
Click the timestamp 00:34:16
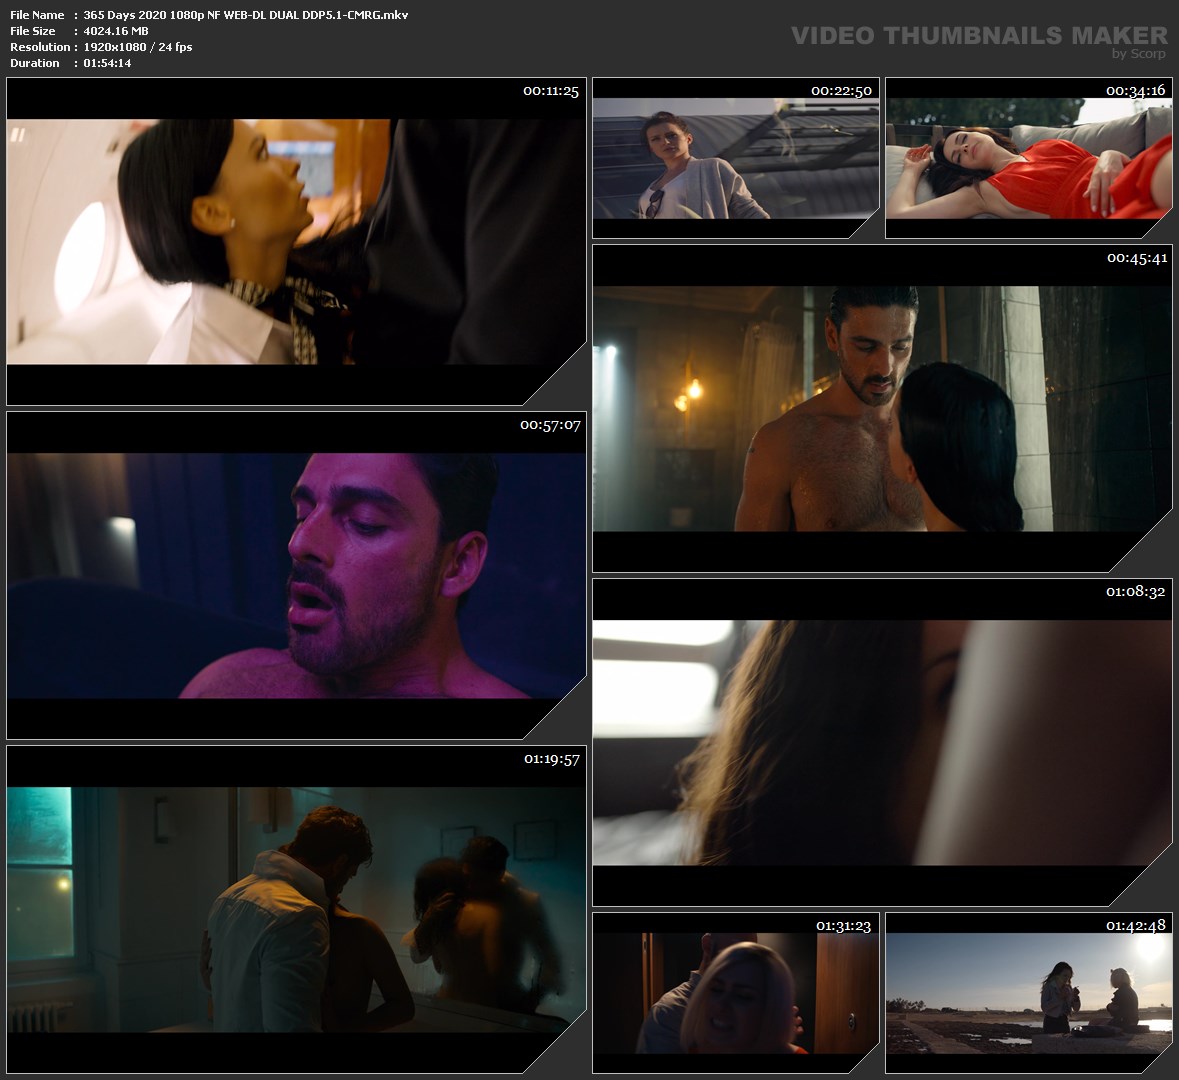pyautogui.click(x=1135, y=90)
